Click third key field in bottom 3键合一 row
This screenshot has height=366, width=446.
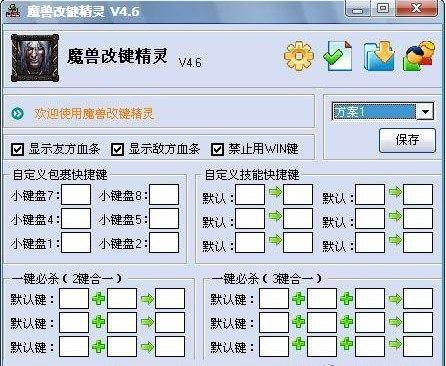370,346
